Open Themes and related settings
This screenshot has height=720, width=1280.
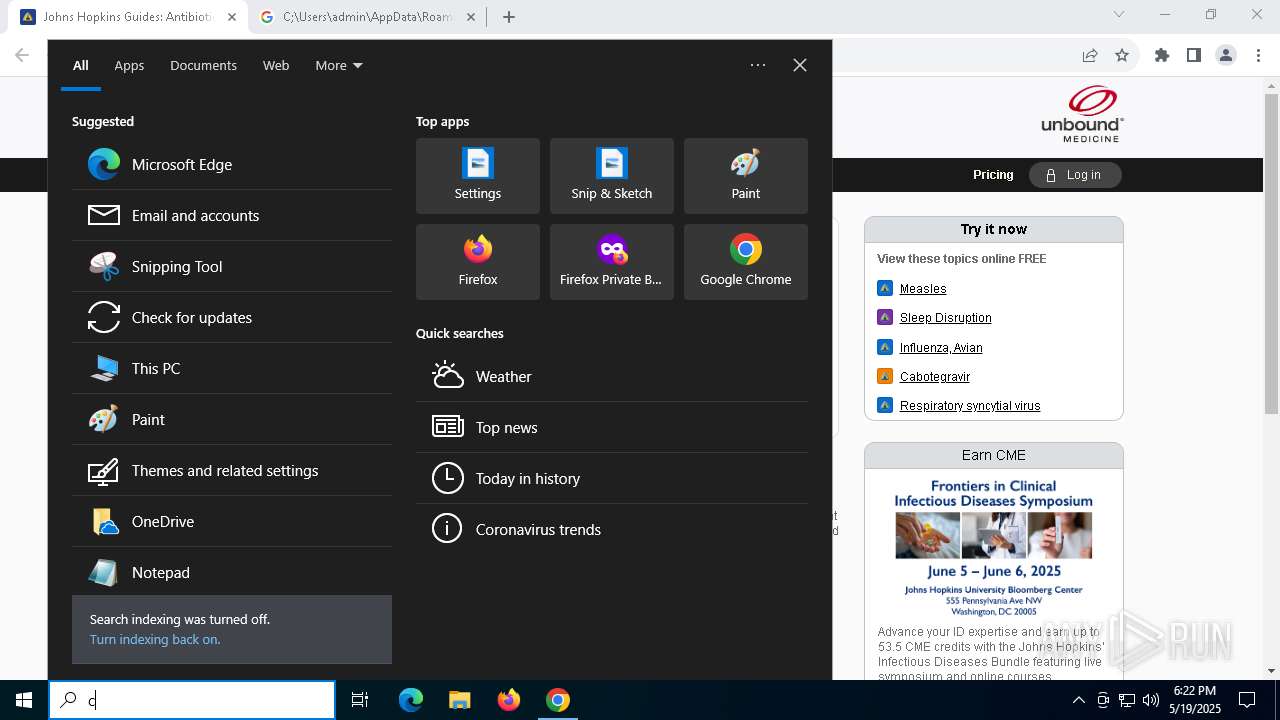click(x=231, y=470)
